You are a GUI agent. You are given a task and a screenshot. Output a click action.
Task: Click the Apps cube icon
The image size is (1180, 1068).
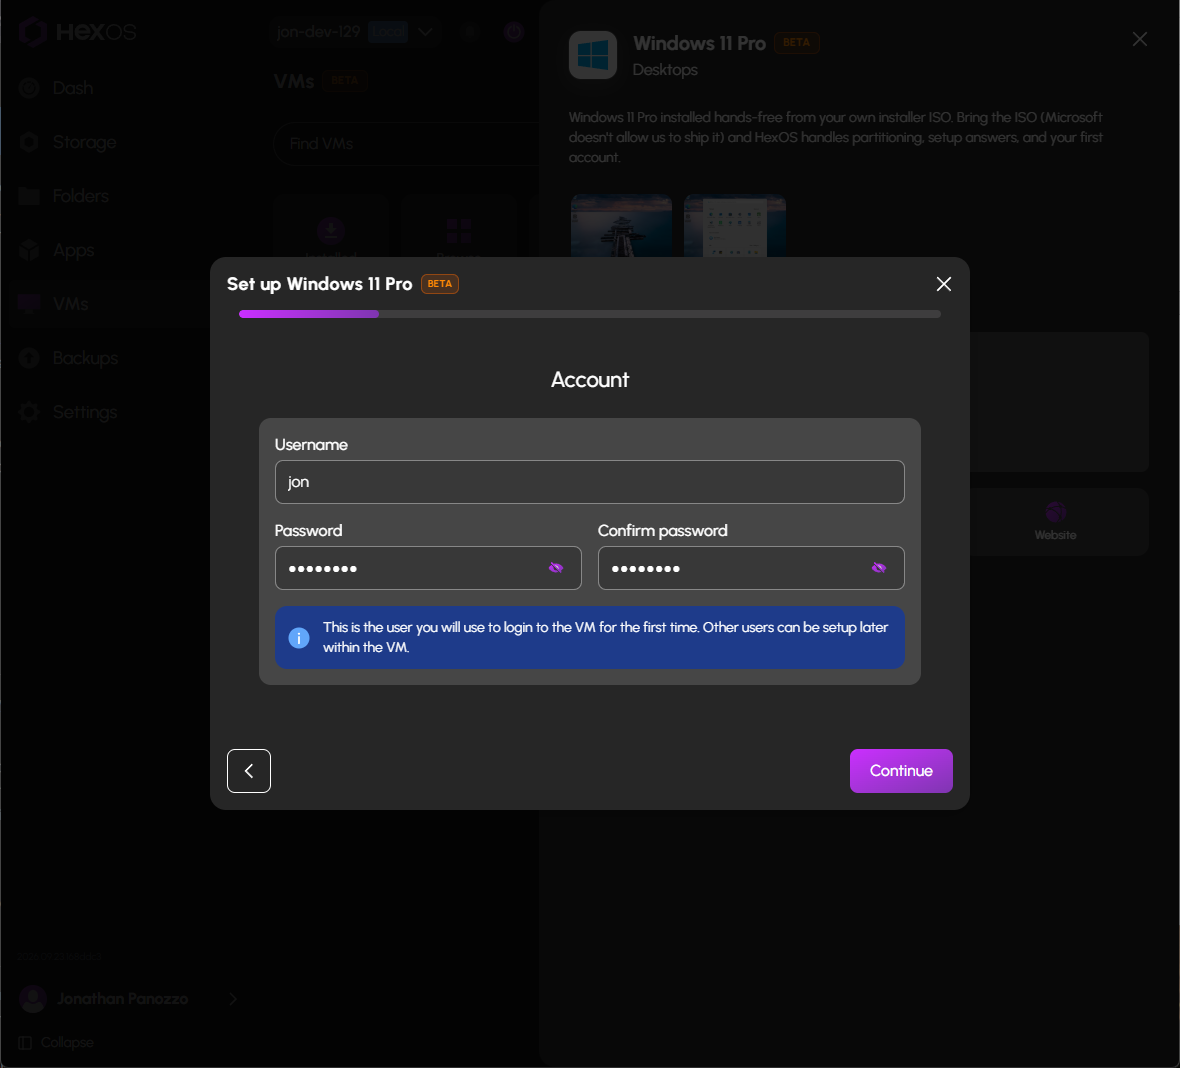tap(29, 250)
